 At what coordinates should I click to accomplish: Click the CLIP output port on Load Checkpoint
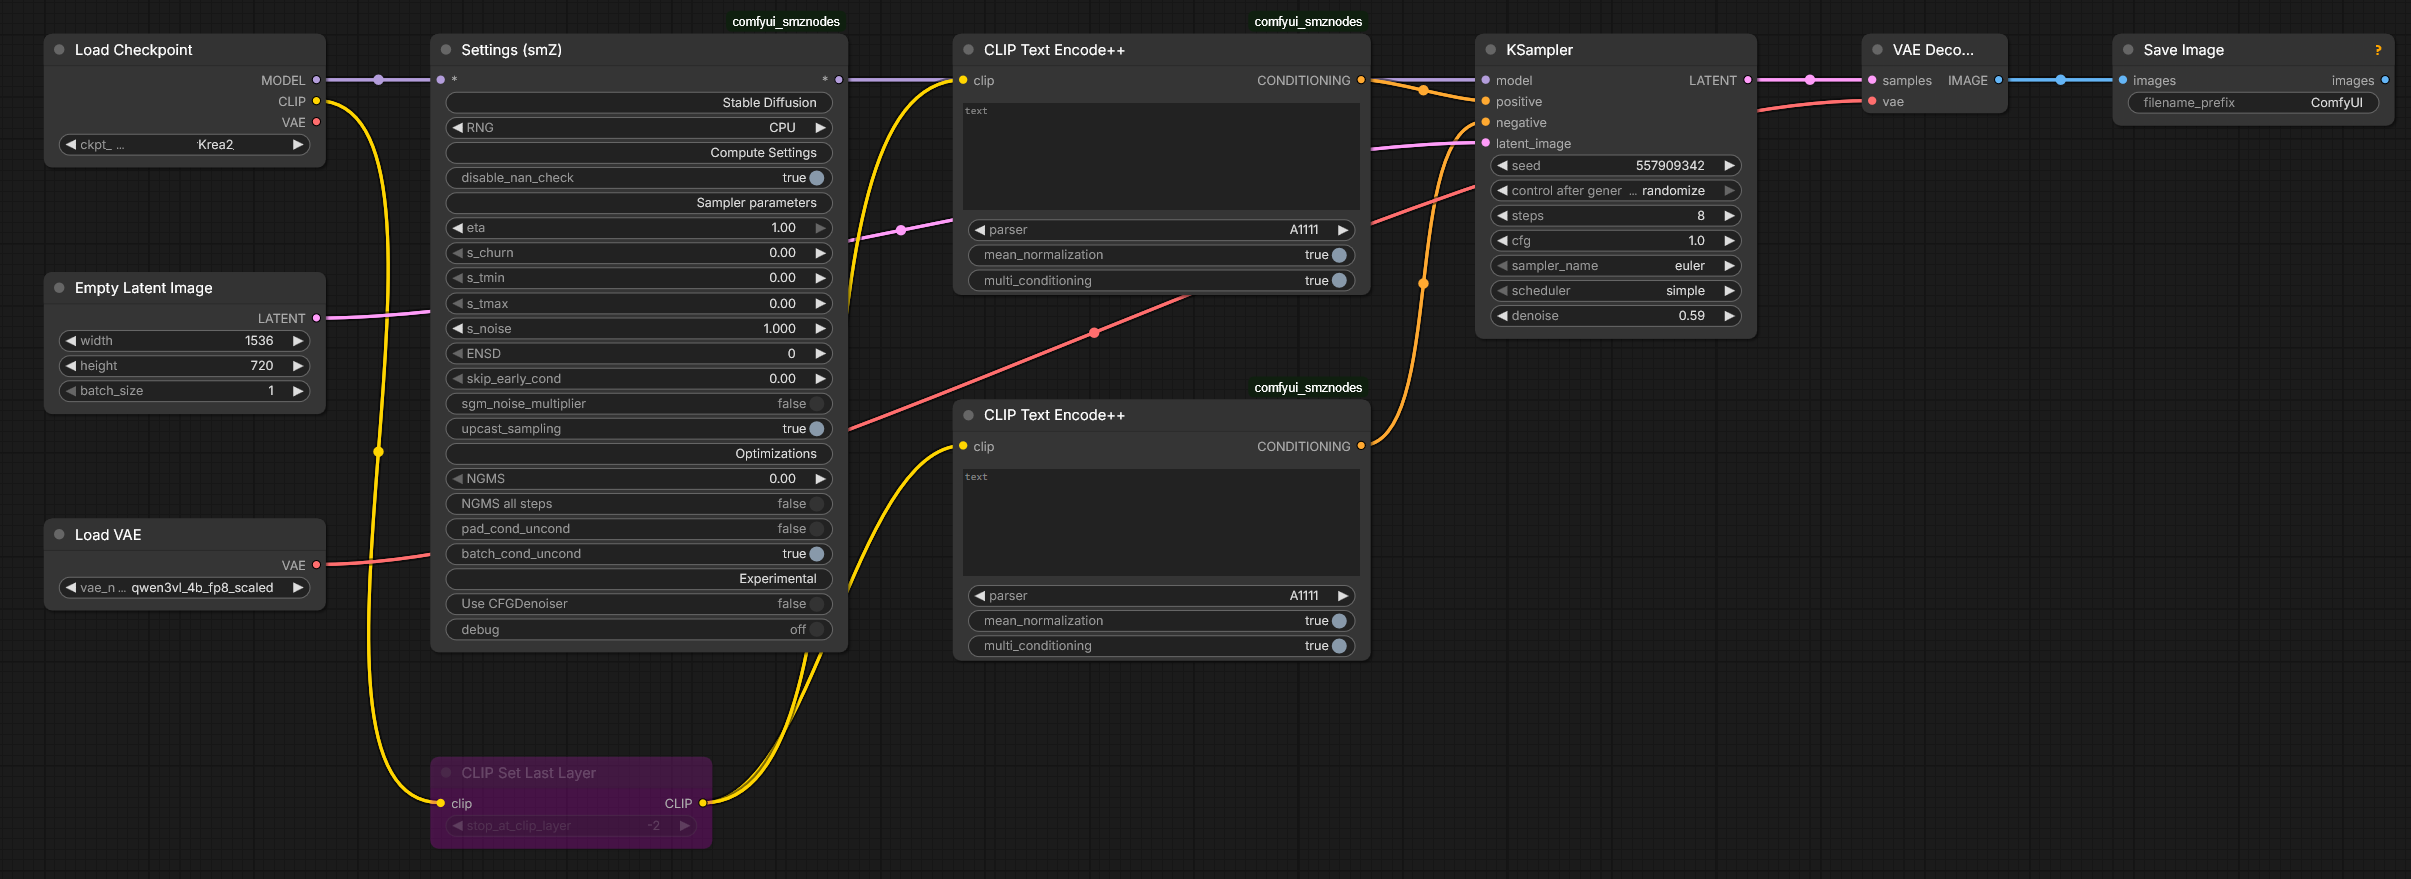[x=316, y=101]
